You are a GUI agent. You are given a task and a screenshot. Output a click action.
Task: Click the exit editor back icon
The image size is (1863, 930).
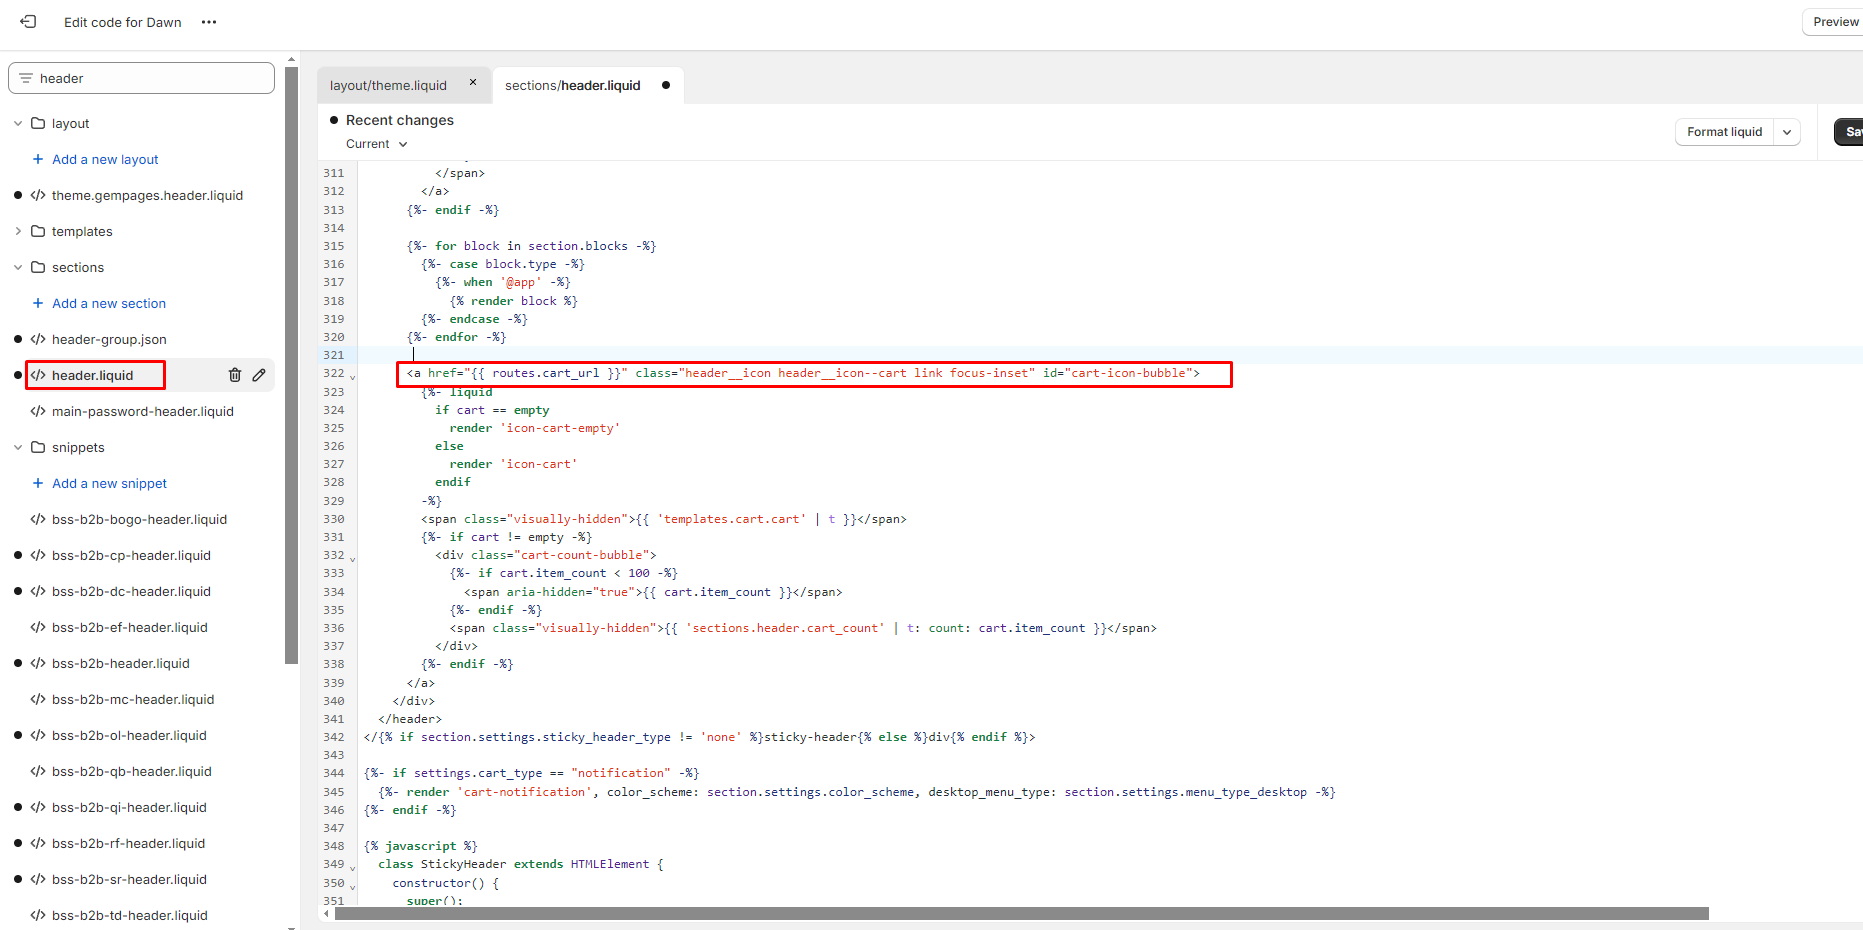pos(28,22)
